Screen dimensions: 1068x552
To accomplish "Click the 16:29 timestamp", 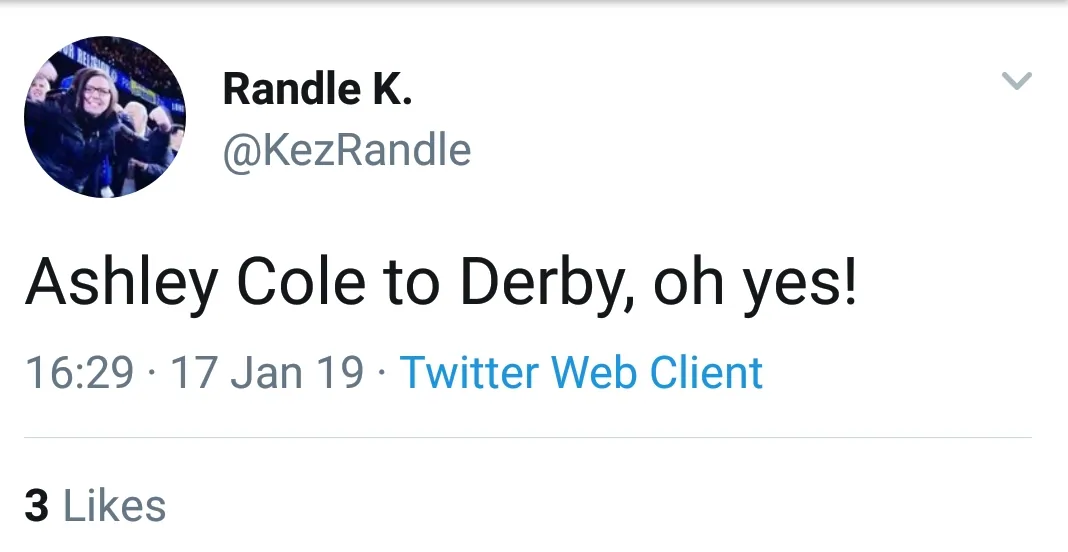I will 79,373.
